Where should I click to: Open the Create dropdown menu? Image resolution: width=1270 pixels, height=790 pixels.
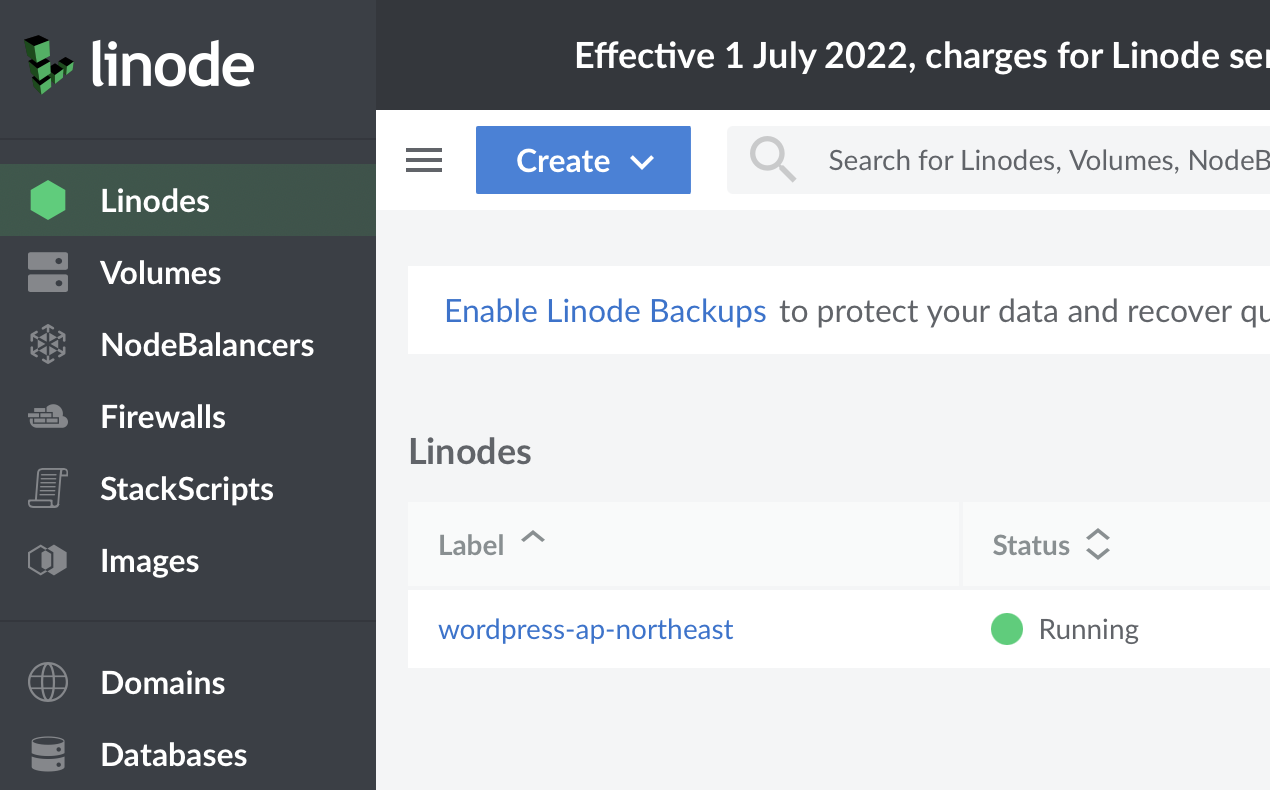(x=583, y=160)
